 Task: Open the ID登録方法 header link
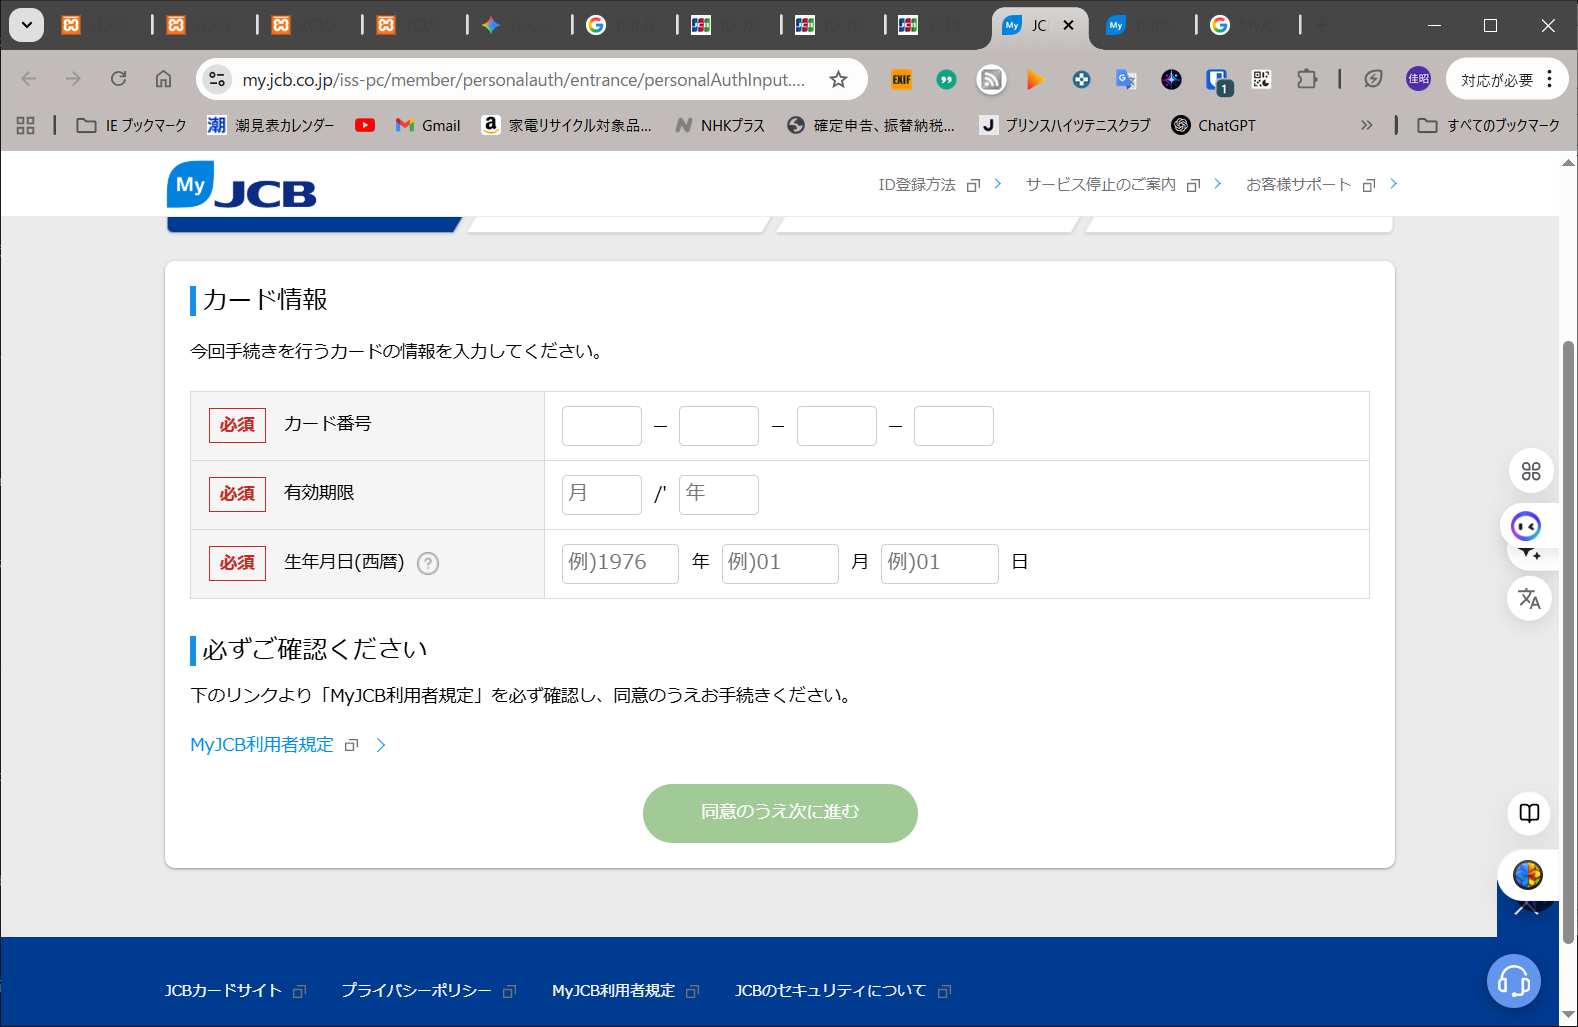pyautogui.click(x=917, y=185)
